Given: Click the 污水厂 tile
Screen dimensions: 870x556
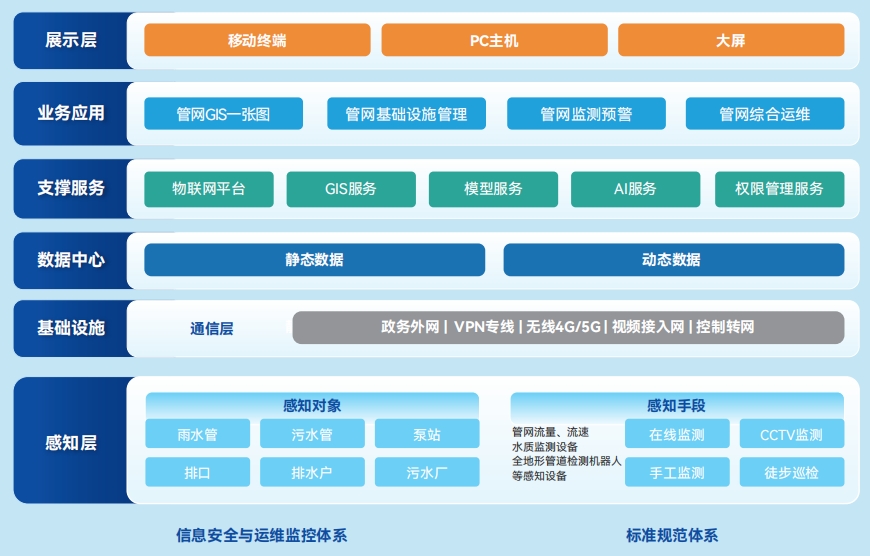Looking at the screenshot, I should point(427,472).
